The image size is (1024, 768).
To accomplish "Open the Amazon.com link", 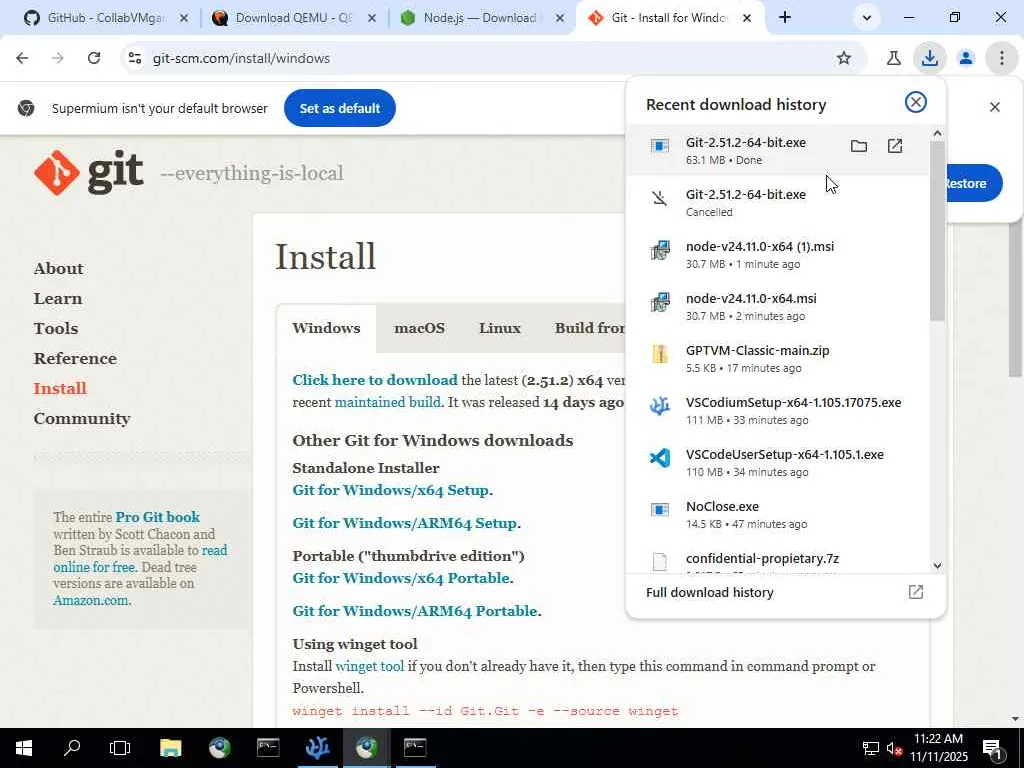I will click(90, 600).
